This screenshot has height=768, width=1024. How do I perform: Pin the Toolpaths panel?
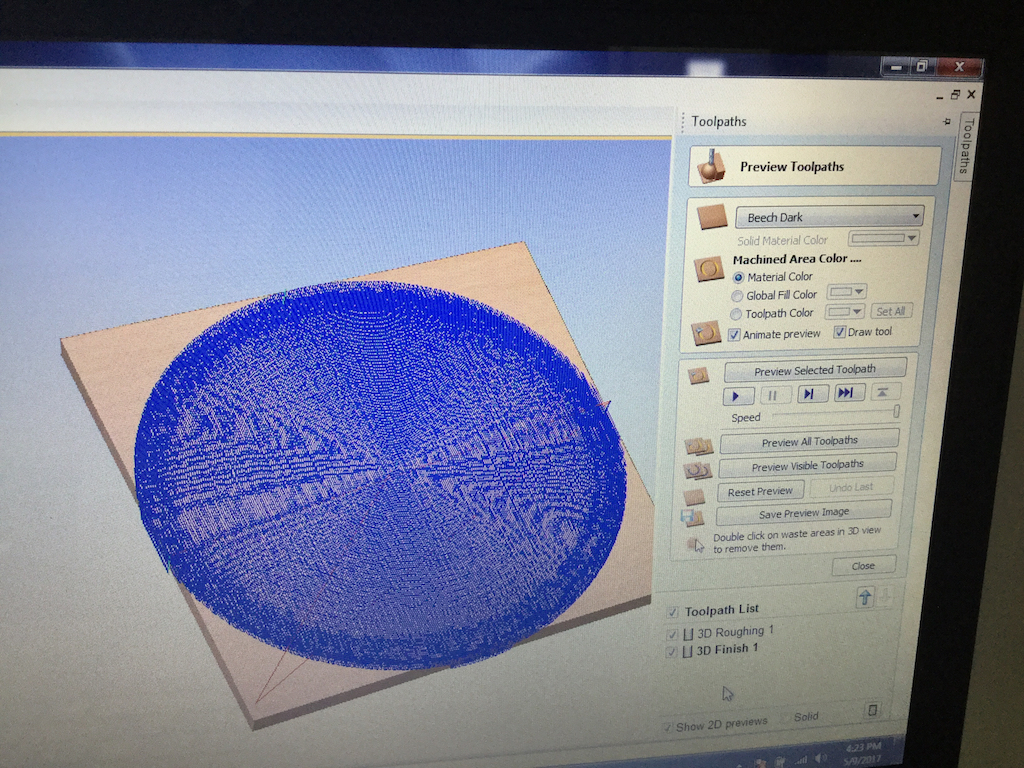coord(946,121)
